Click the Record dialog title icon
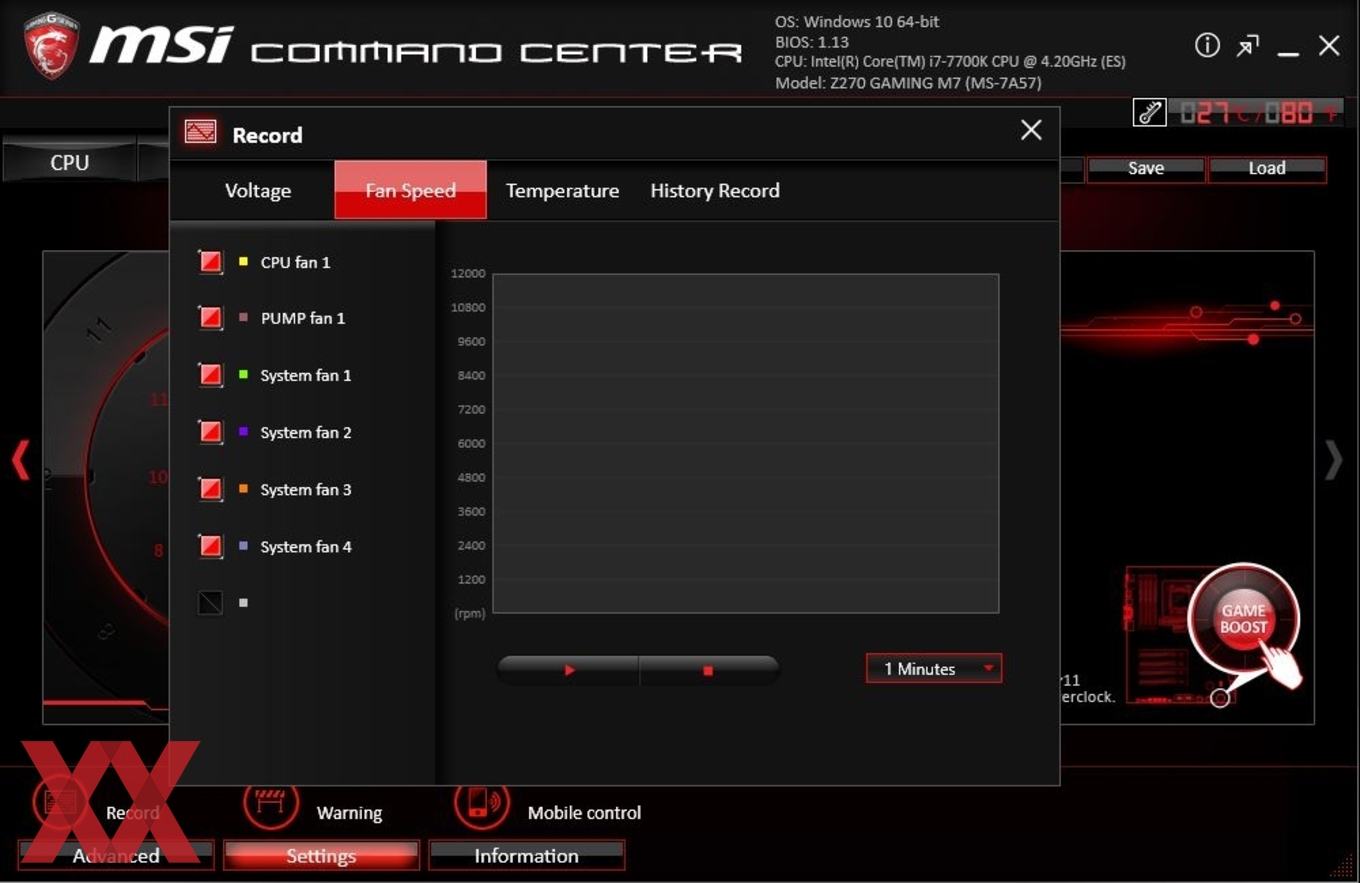Image resolution: width=1360 pixels, height=883 pixels. click(200, 132)
